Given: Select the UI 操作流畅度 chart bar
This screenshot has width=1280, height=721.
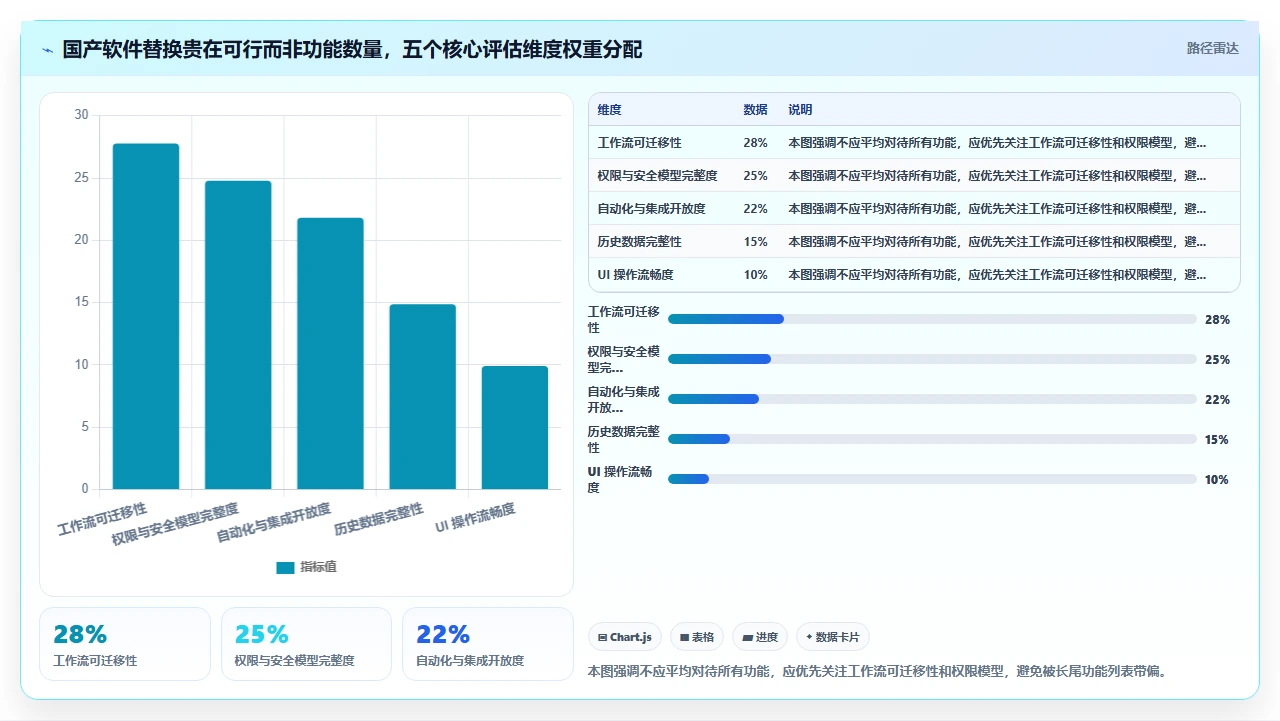Looking at the screenshot, I should [x=515, y=428].
